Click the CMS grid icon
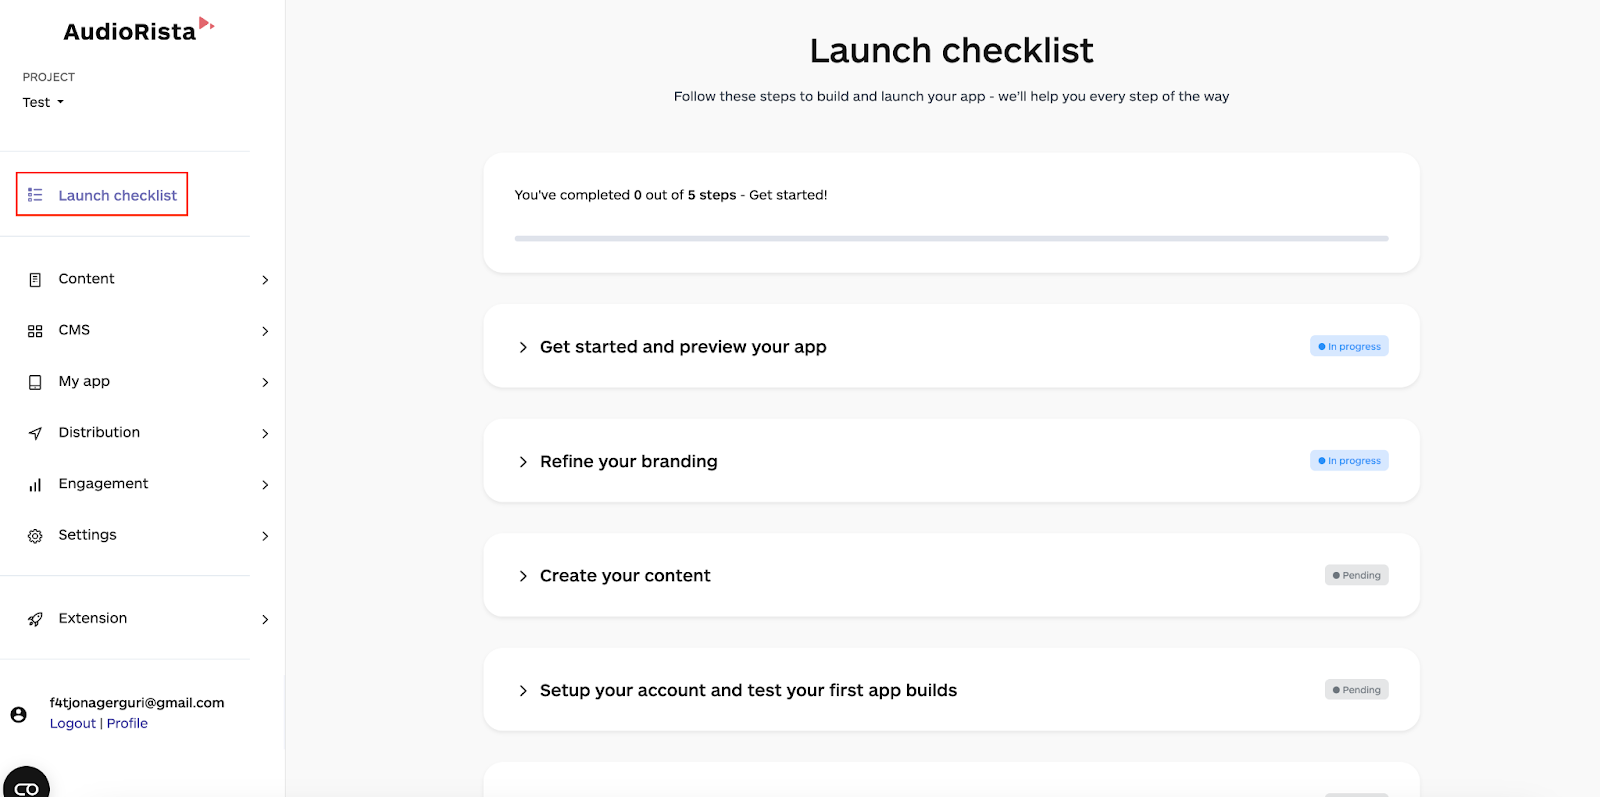This screenshot has height=797, width=1600. tap(35, 331)
